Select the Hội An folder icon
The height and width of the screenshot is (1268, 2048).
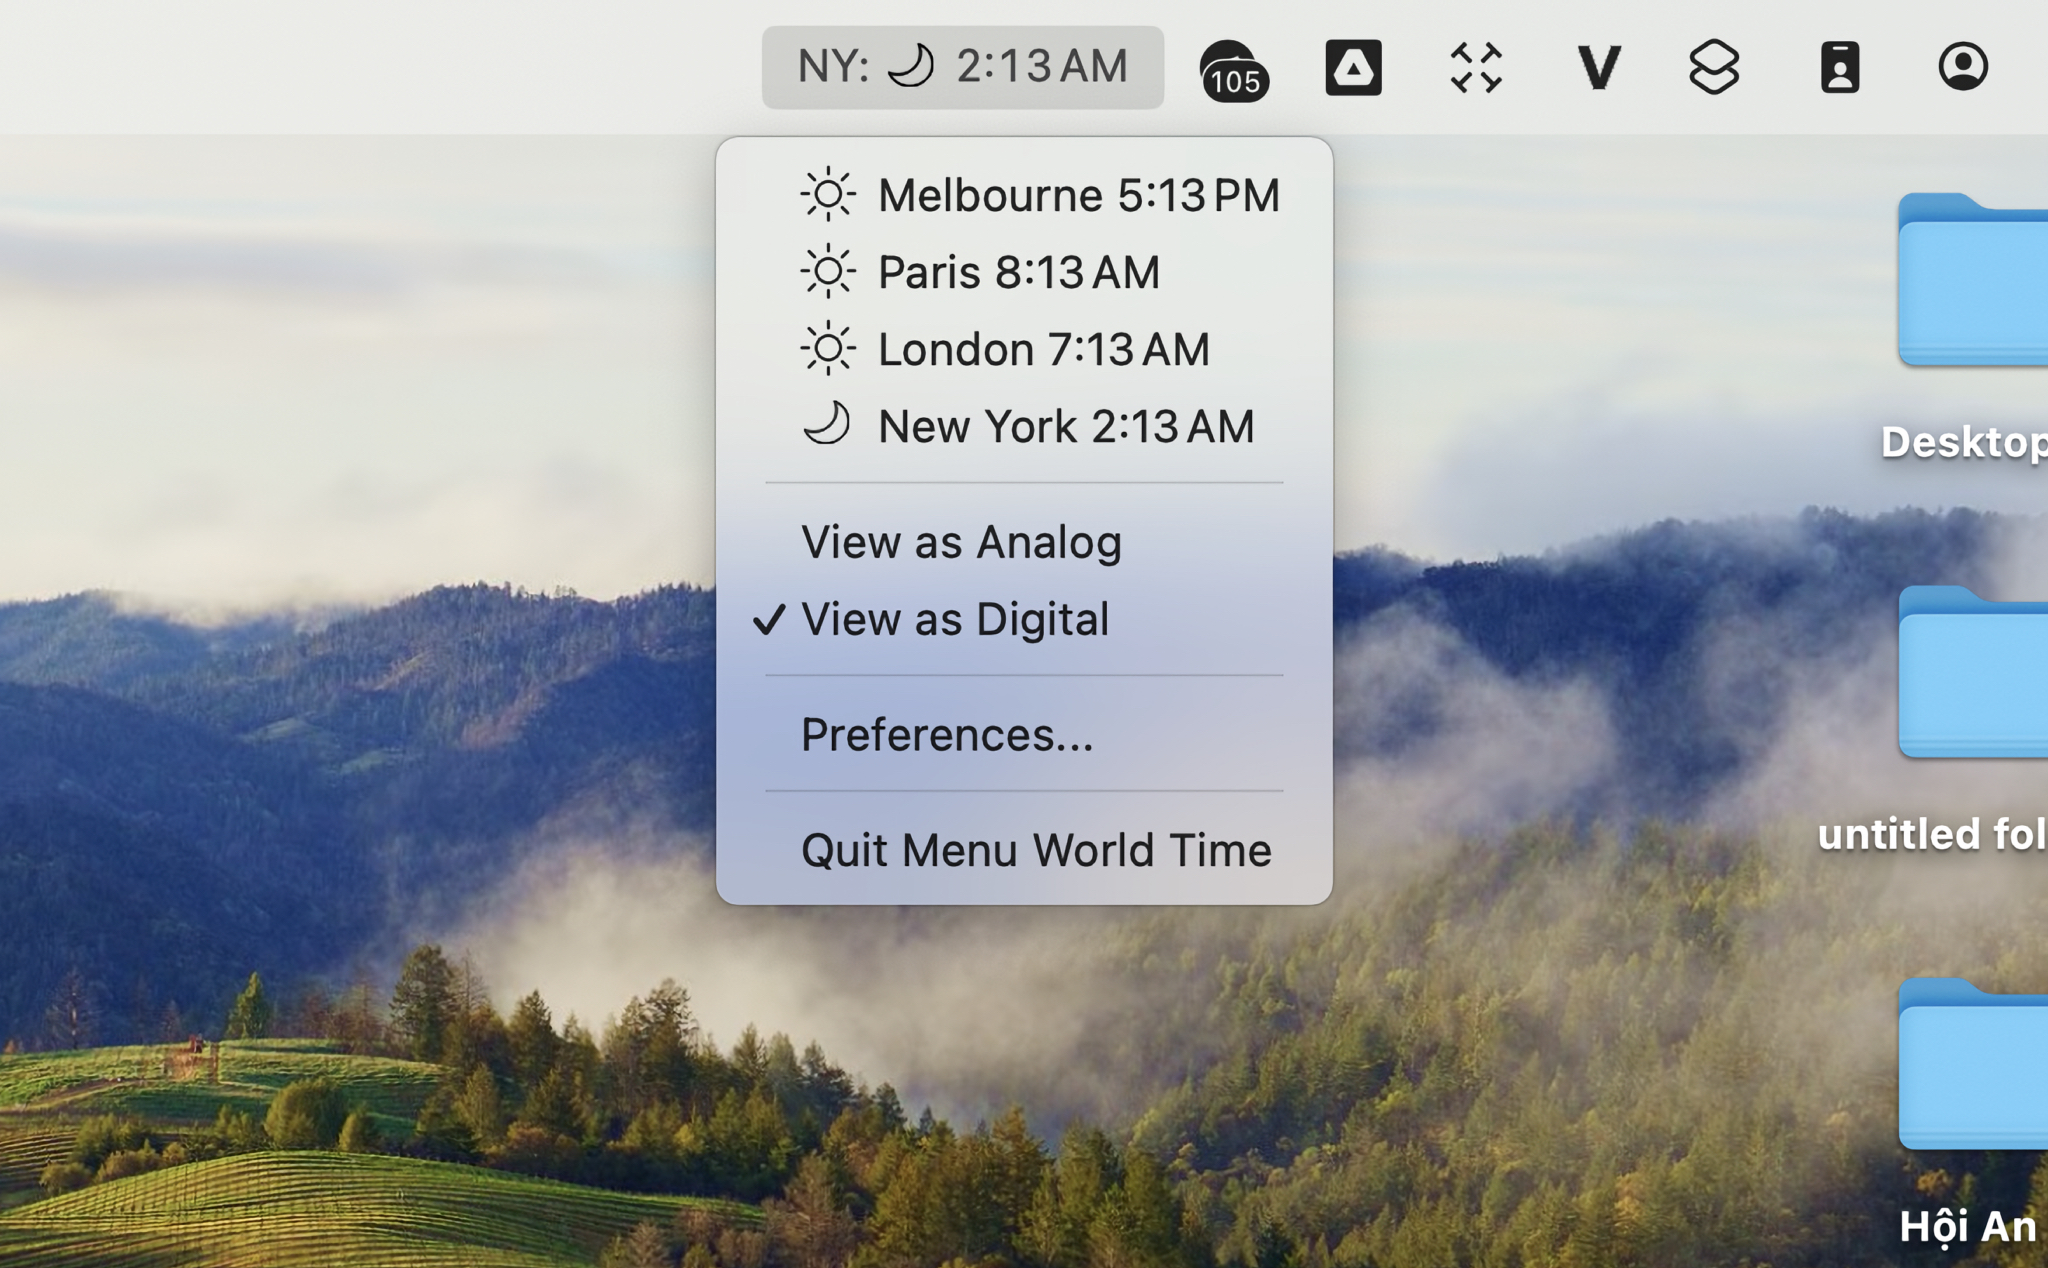click(1973, 1065)
